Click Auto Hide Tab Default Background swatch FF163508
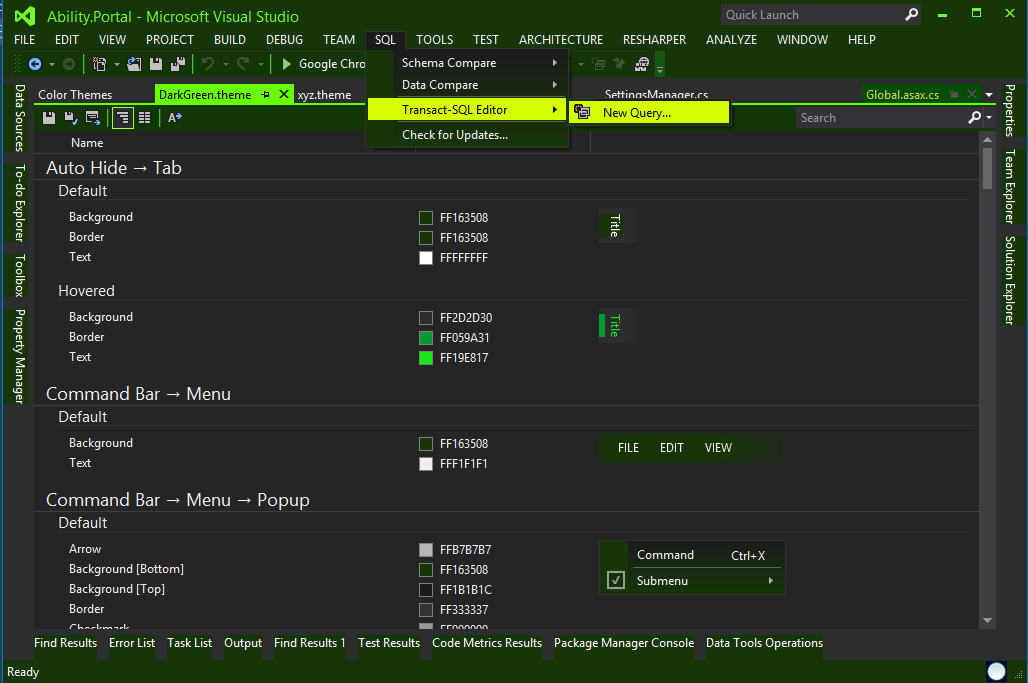 (425, 218)
